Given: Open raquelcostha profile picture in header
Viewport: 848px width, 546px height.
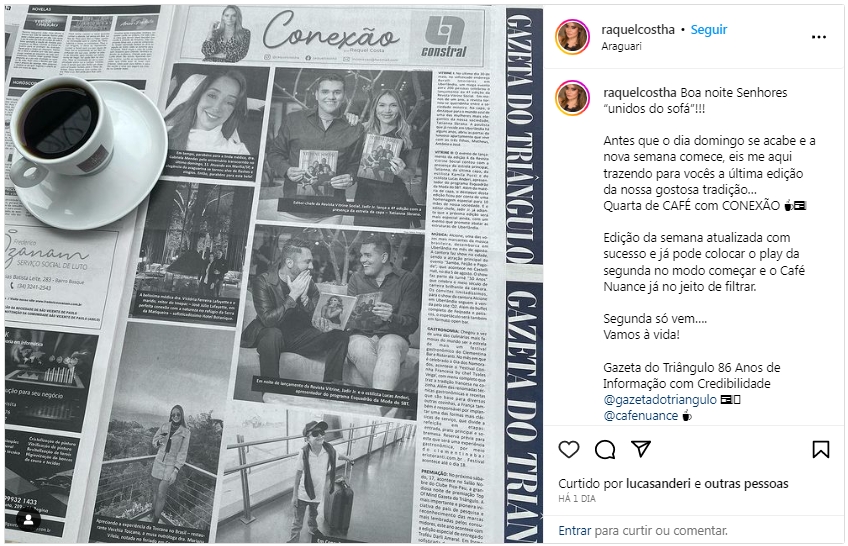Looking at the screenshot, I should [x=573, y=37].
